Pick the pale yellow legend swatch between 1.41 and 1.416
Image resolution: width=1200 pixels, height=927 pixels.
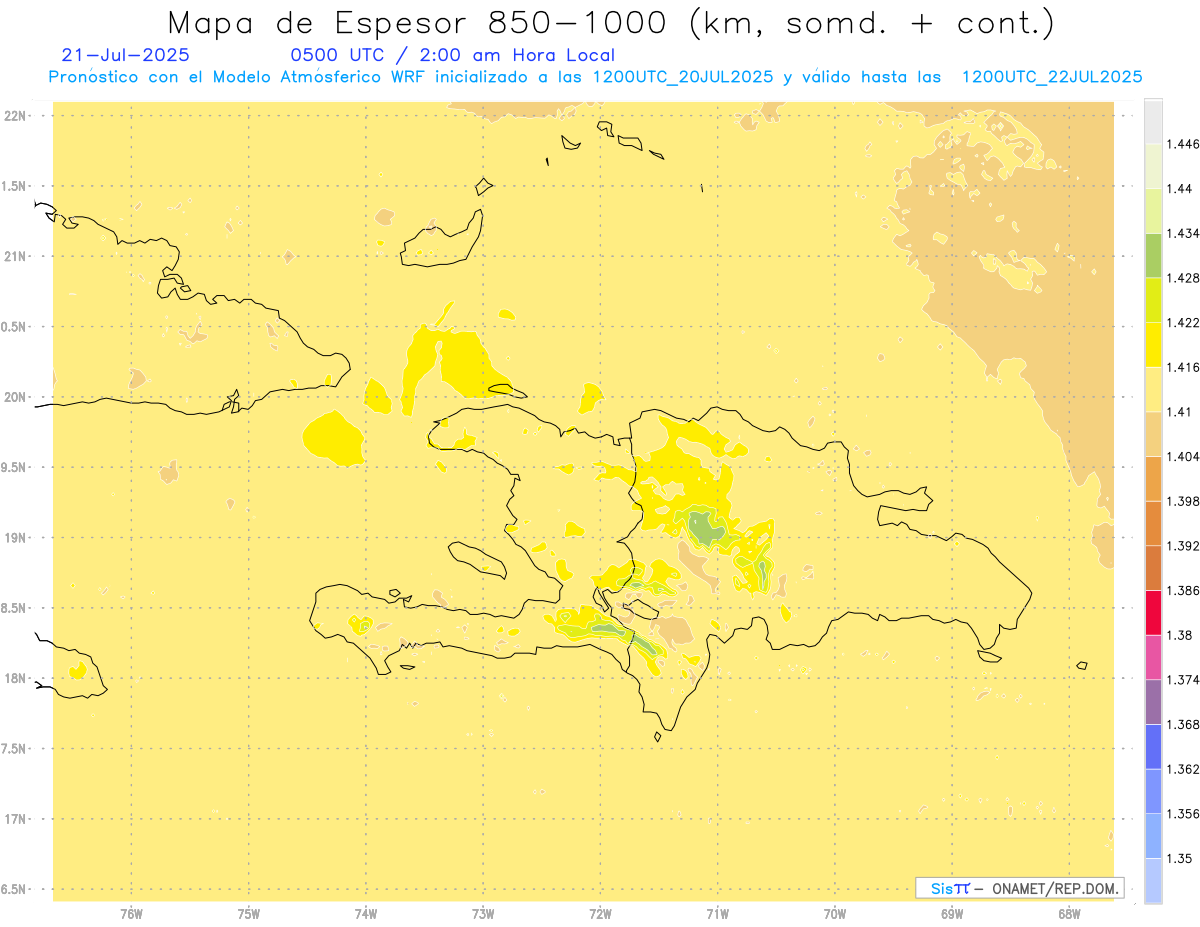click(x=1153, y=389)
